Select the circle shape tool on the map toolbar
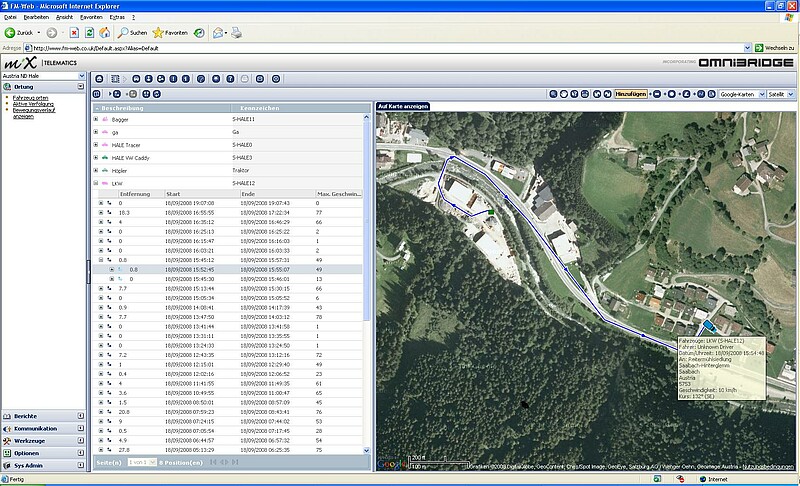 672,94
